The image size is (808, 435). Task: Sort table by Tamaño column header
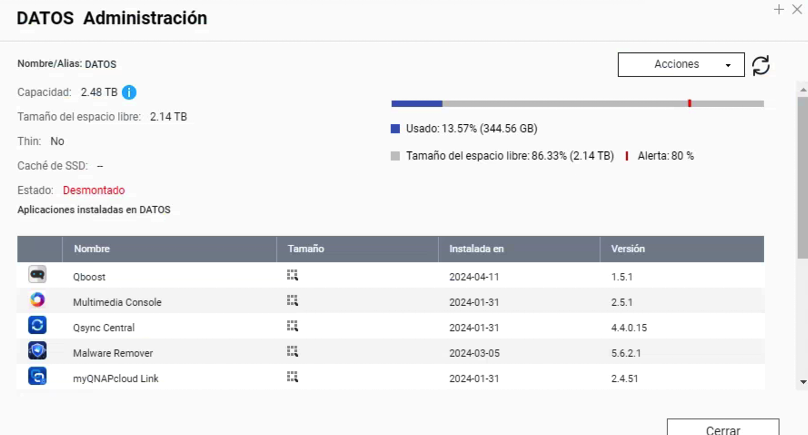coord(306,249)
